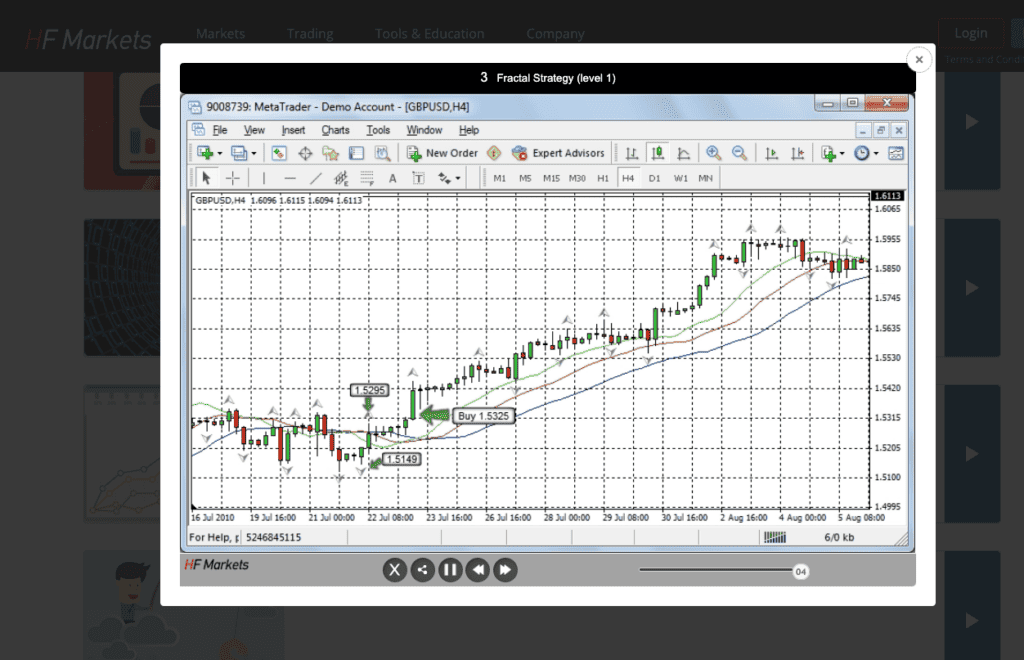Open the Navigator star-folder icon

coord(330,153)
